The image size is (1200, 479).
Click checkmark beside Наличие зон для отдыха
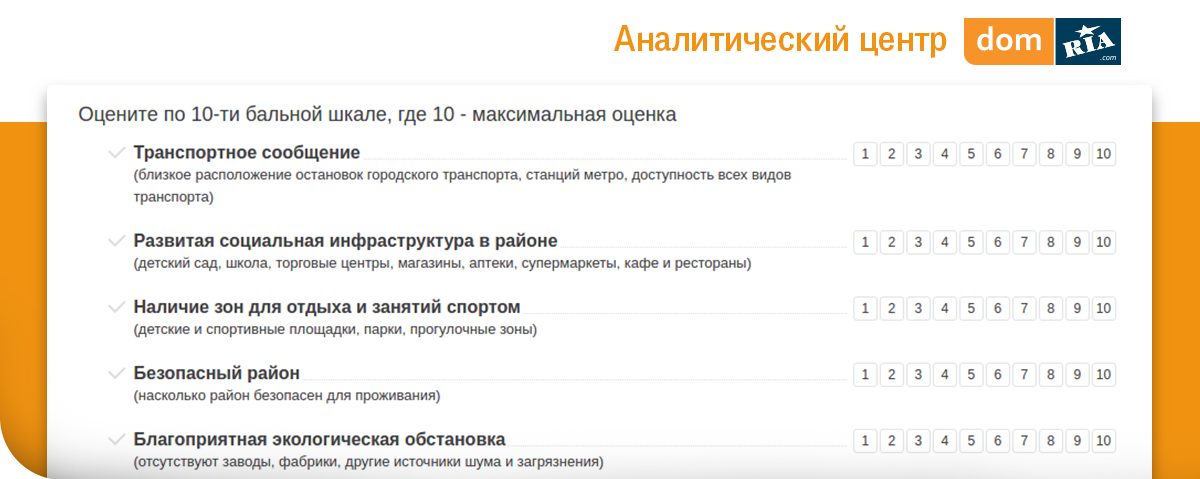pos(116,307)
